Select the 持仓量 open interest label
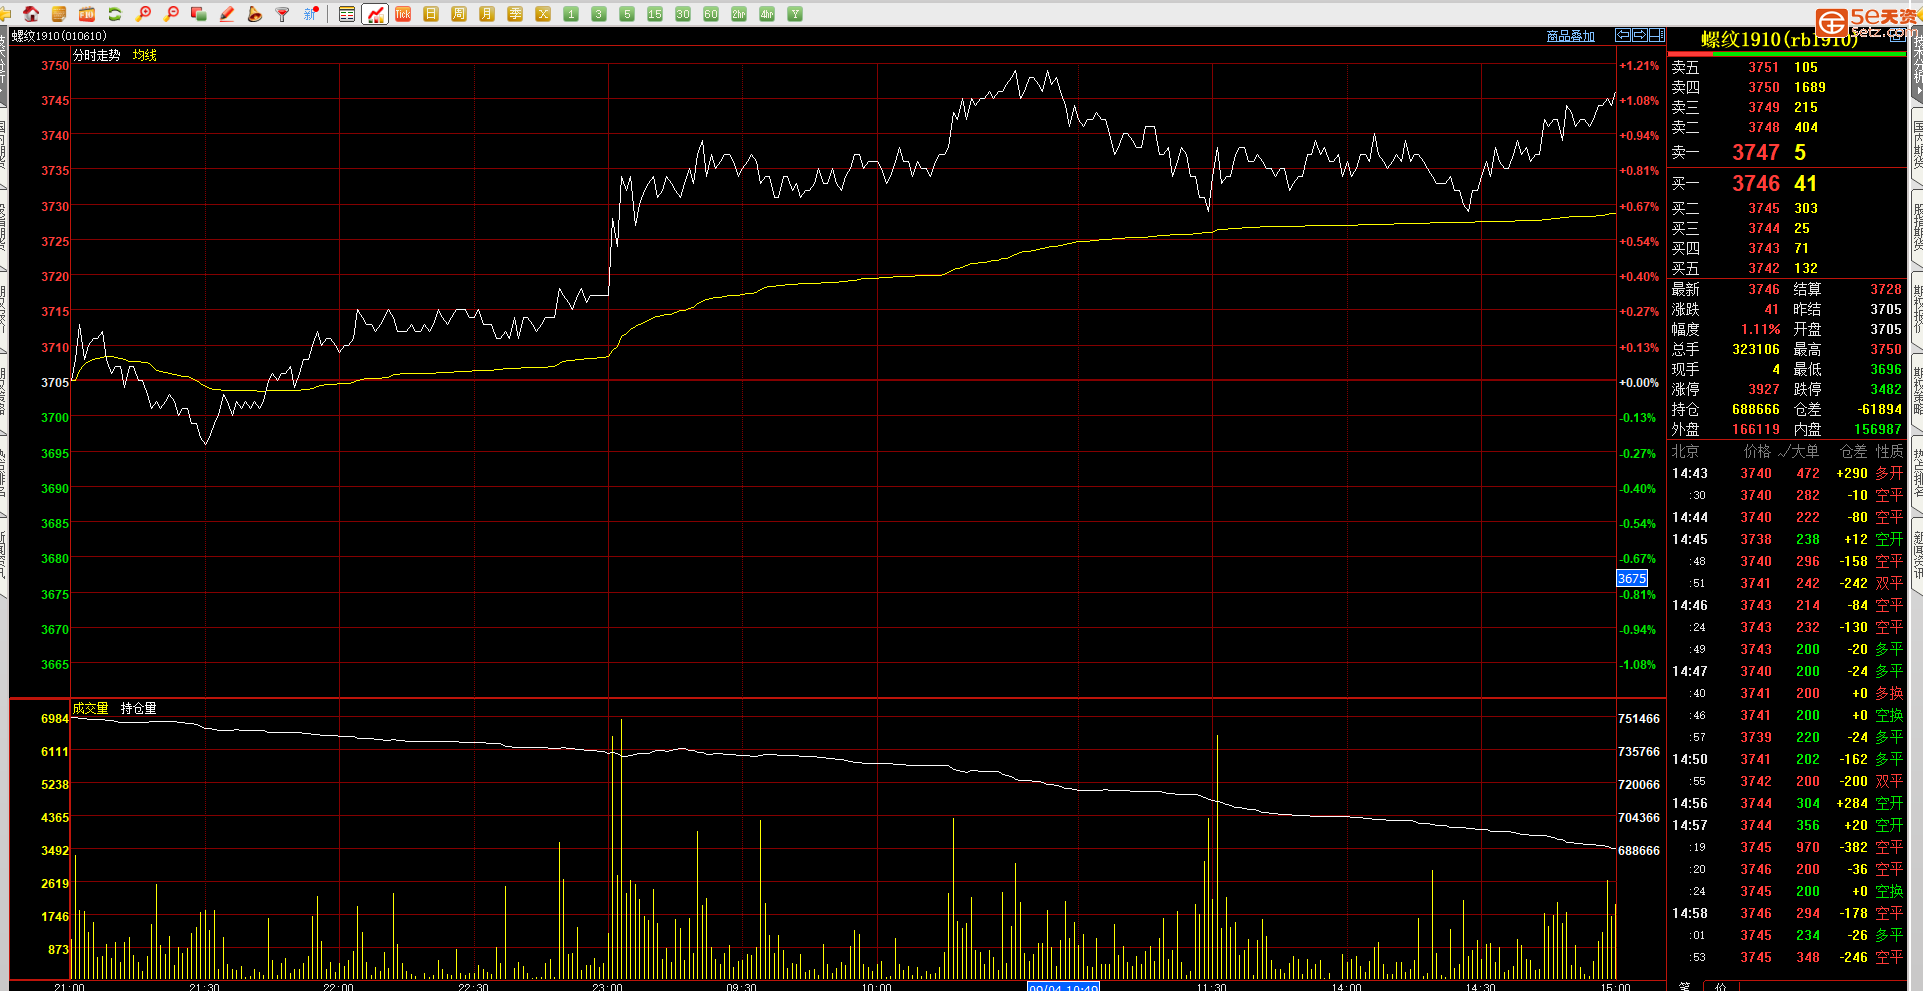This screenshot has width=1923, height=991. 138,708
